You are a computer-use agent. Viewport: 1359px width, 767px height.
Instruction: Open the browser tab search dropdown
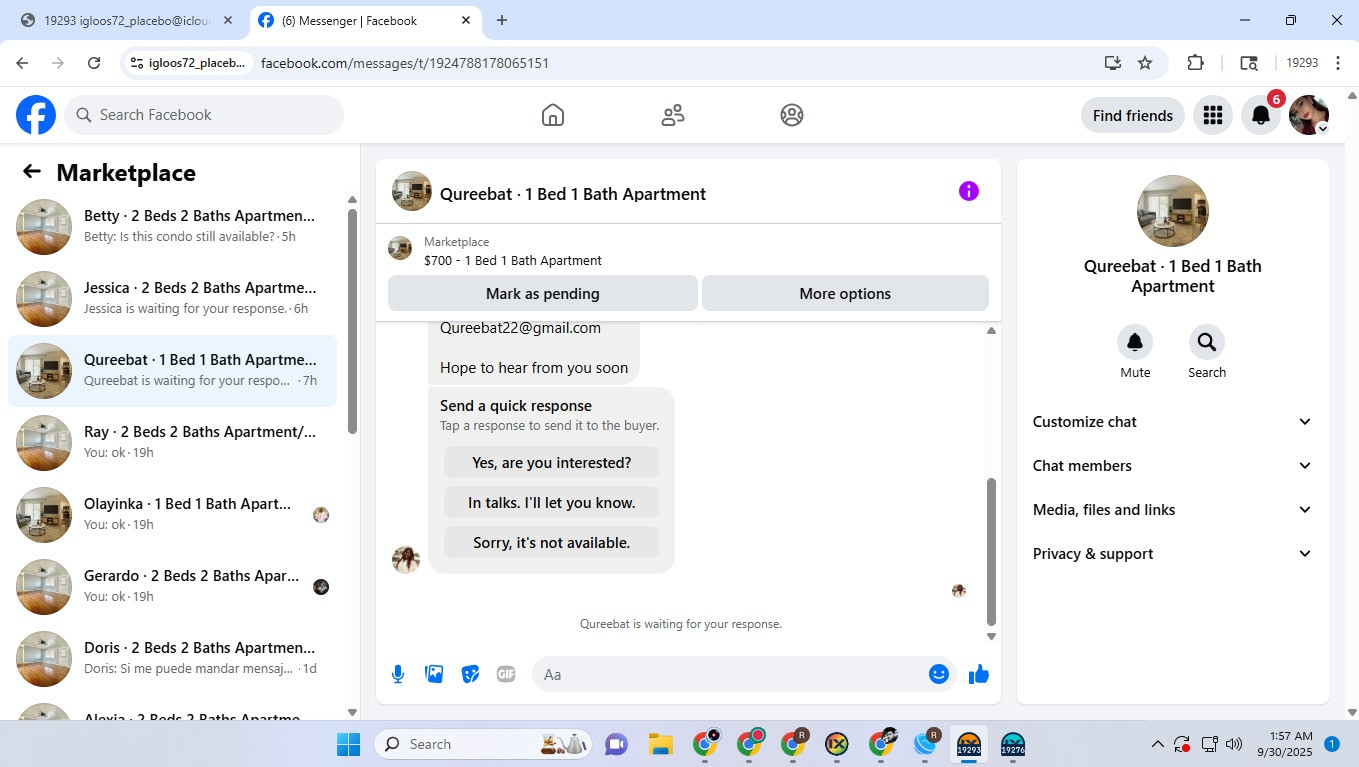[x=1249, y=63]
